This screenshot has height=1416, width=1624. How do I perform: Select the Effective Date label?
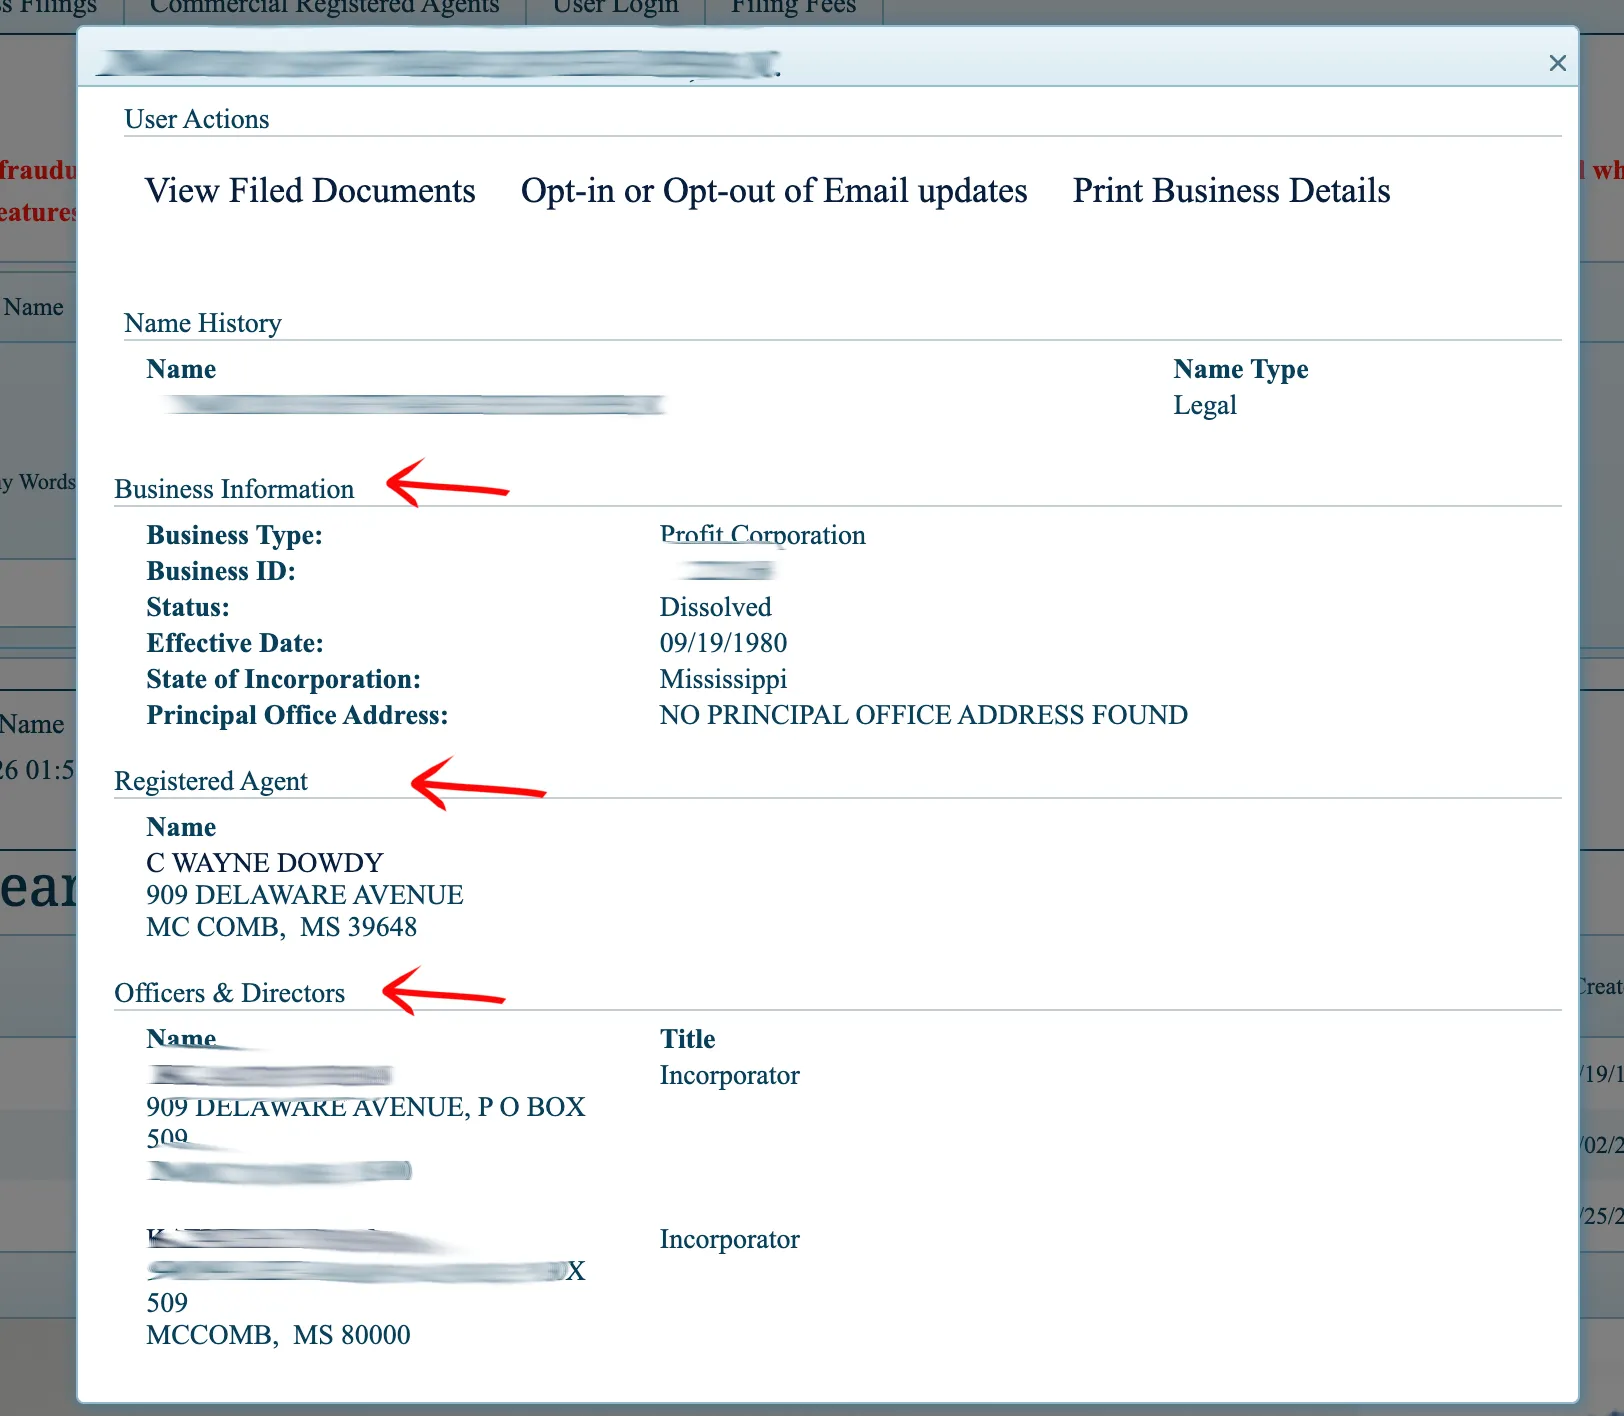point(235,643)
